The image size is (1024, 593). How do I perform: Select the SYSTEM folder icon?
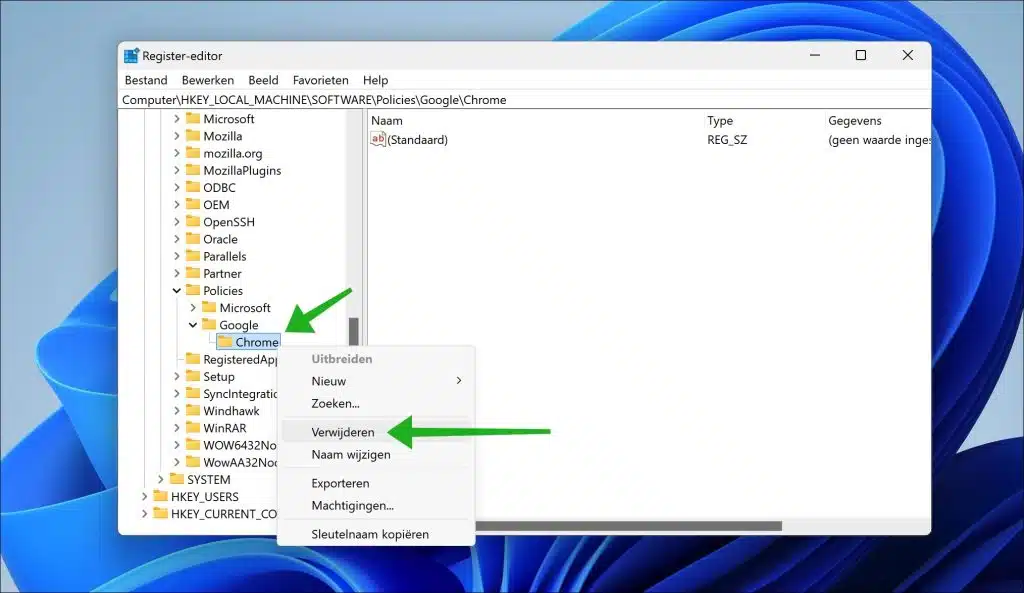coord(177,479)
